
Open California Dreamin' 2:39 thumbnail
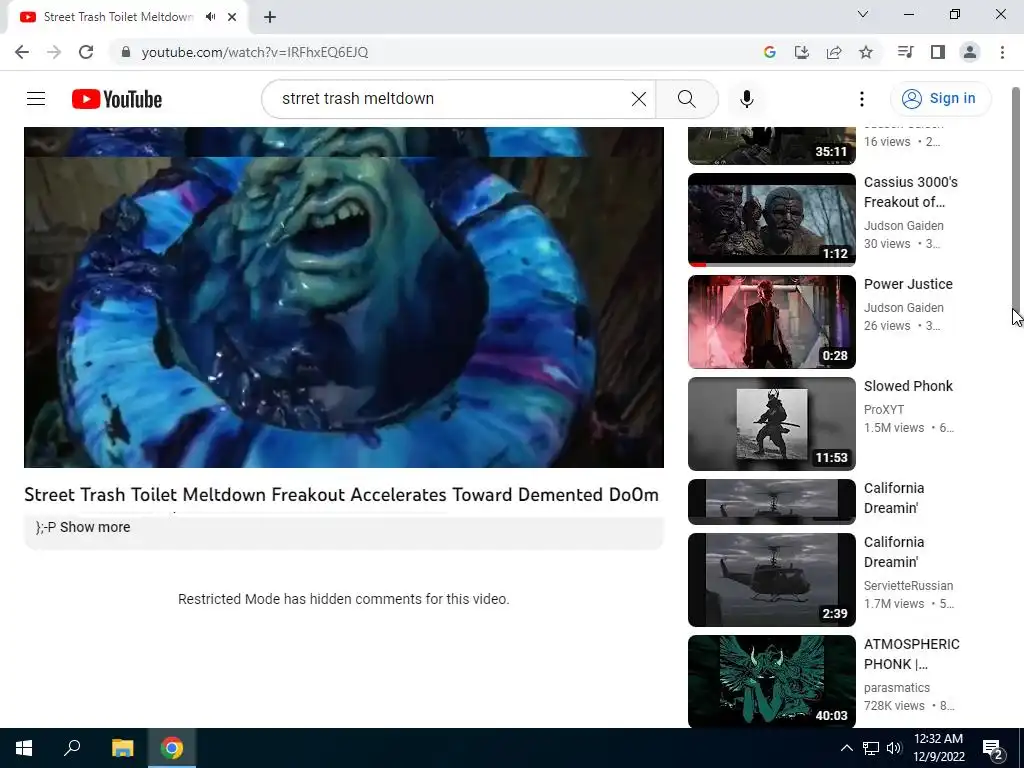click(x=771, y=580)
